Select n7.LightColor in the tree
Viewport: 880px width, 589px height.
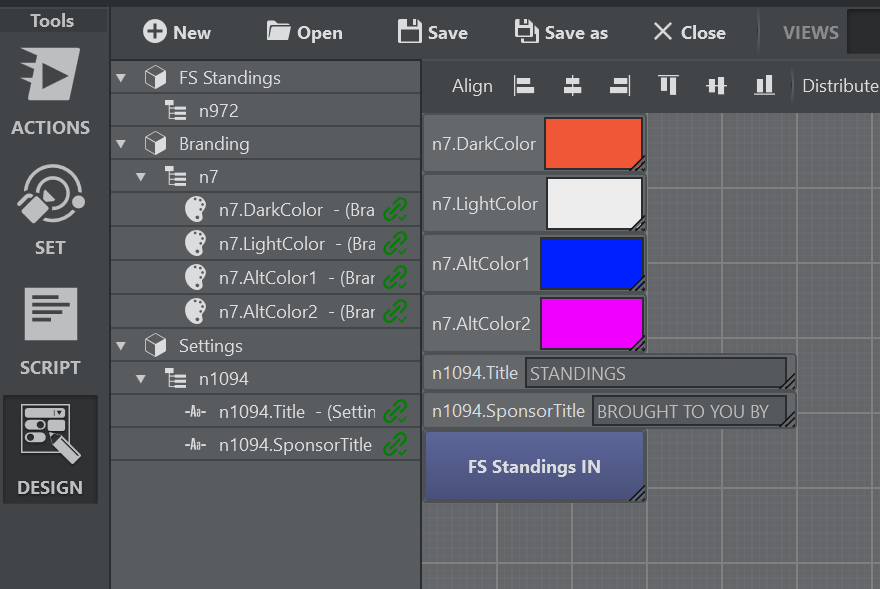[x=271, y=244]
